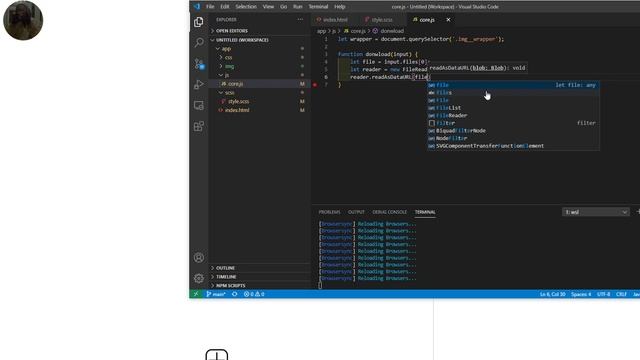Choose the 'FileReader' autocomplete suggestion
The height and width of the screenshot is (360, 640).
513,116
